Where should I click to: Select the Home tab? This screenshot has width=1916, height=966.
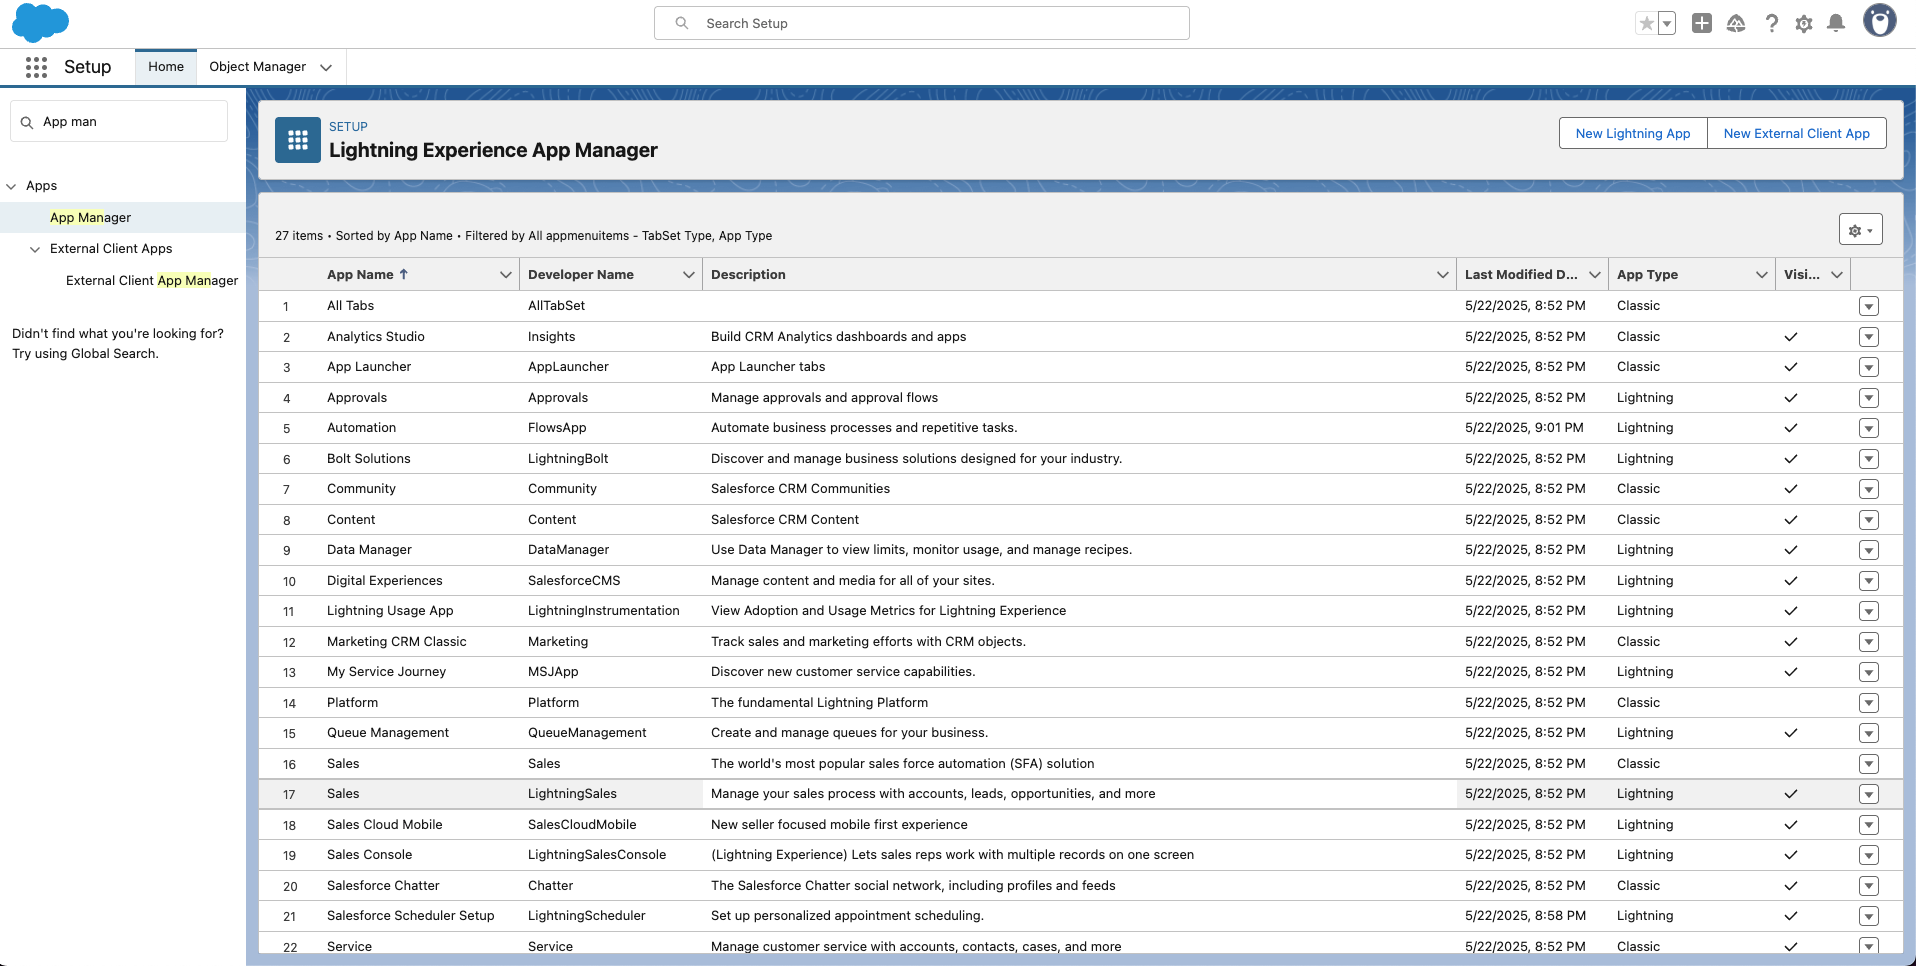pos(164,66)
